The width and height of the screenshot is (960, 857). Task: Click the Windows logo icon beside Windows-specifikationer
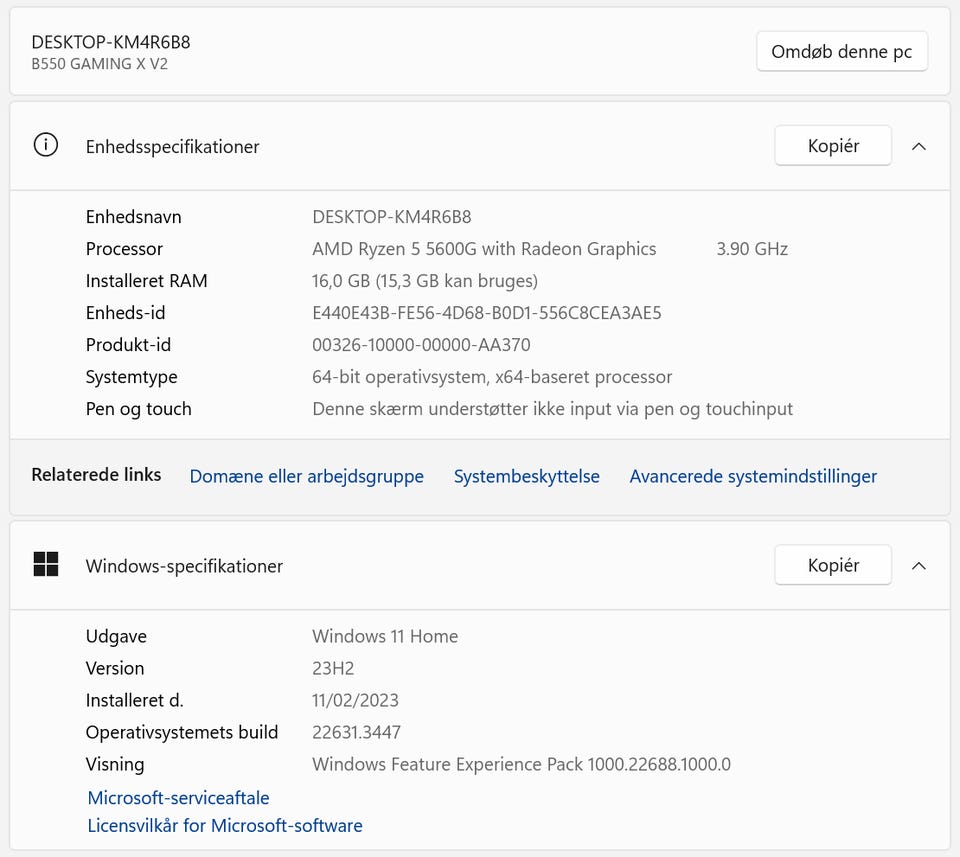click(x=46, y=565)
